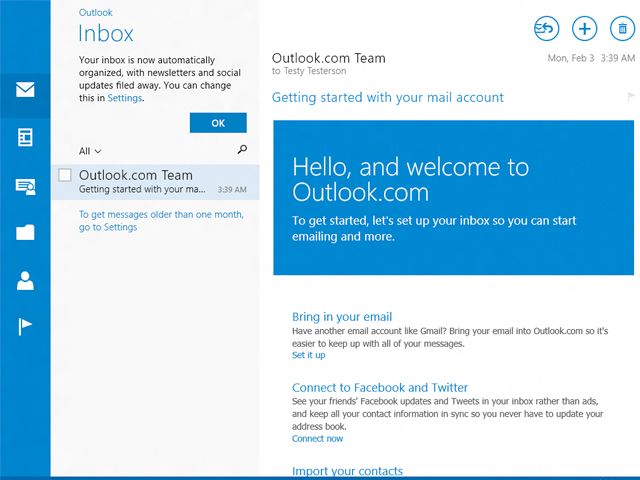Expand the All filter dropdown
Image resolution: width=640 pixels, height=480 pixels.
90,151
